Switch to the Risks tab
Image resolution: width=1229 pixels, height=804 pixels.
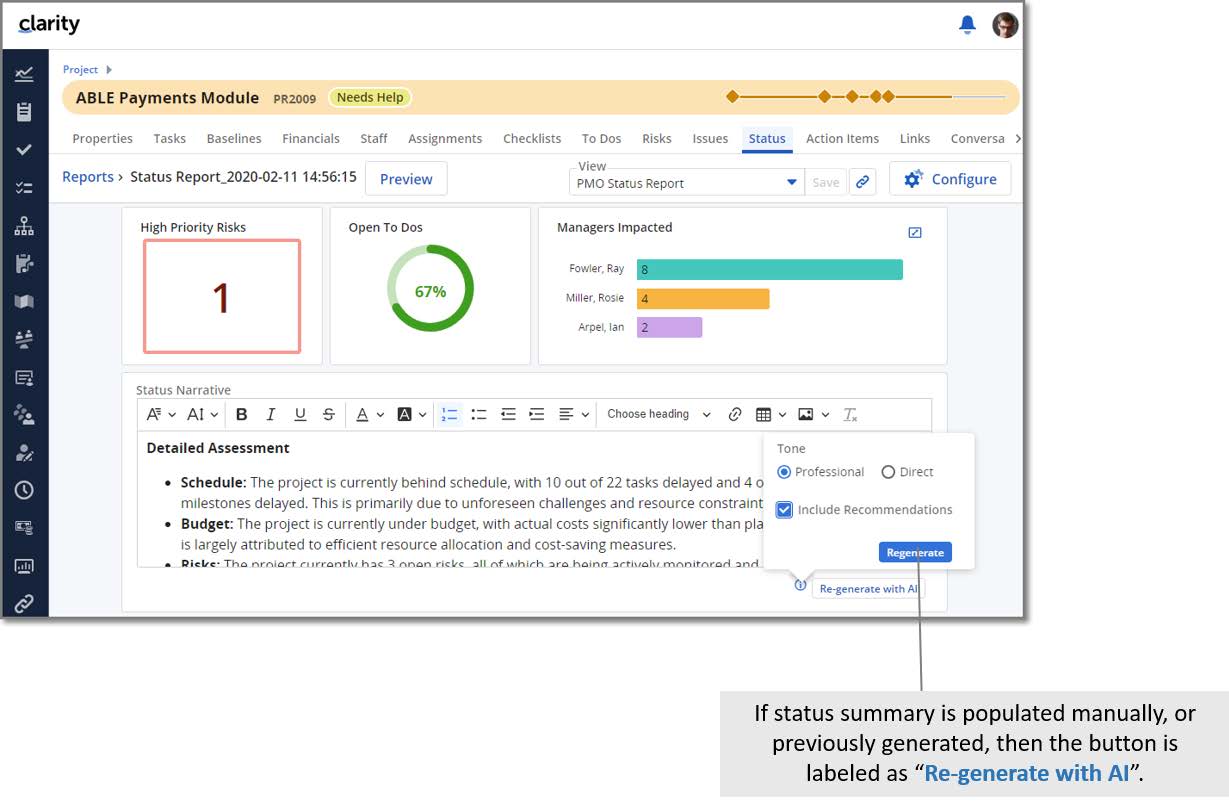(657, 139)
